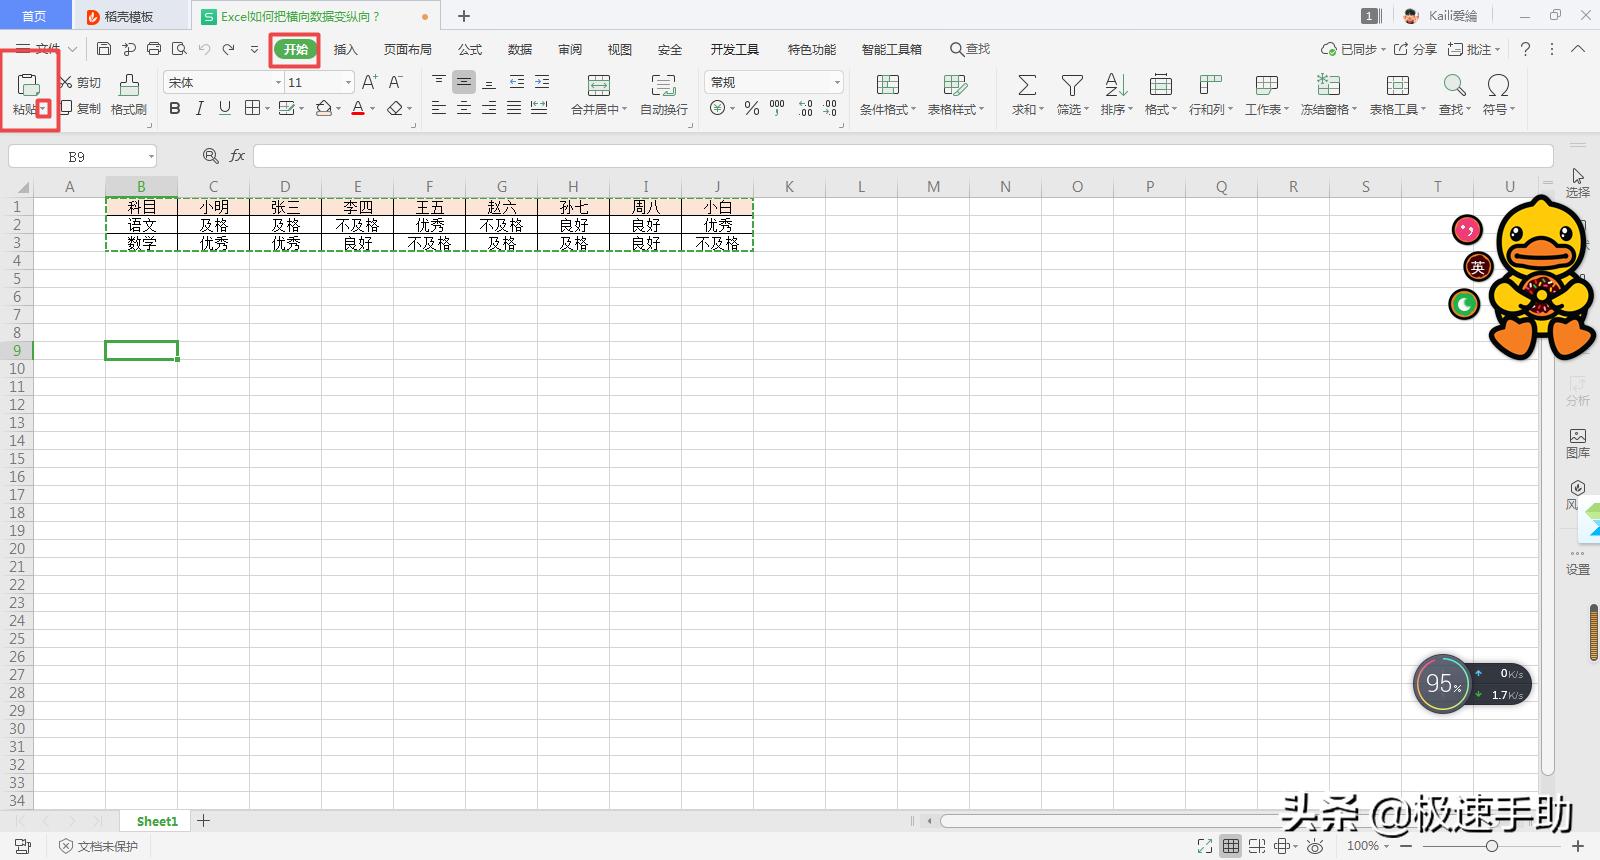Click the AutoSum (求和) sigma icon
This screenshot has height=860, width=1600.
[1026, 86]
